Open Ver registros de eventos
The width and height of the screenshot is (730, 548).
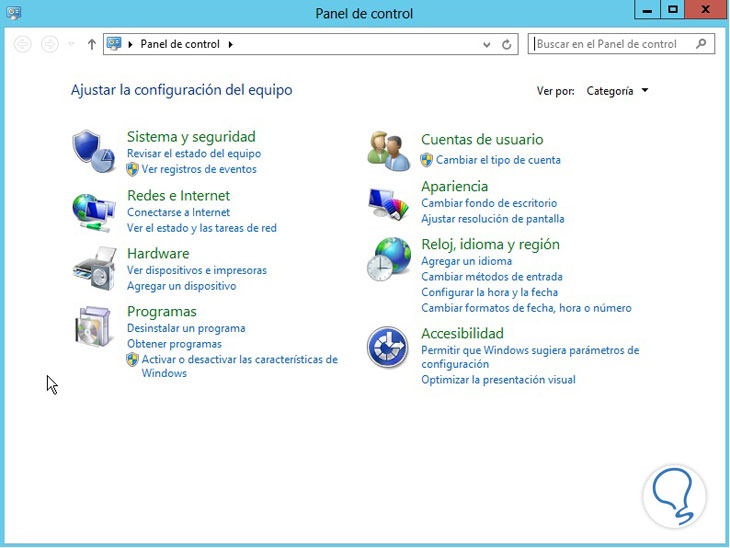tap(199, 169)
